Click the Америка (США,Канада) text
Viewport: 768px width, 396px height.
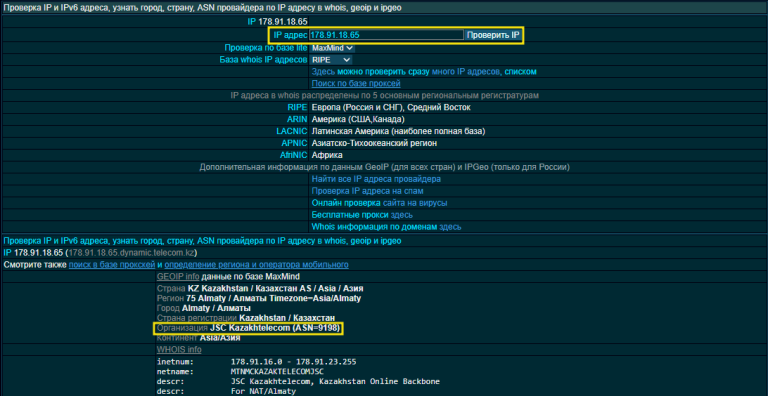[x=358, y=119]
